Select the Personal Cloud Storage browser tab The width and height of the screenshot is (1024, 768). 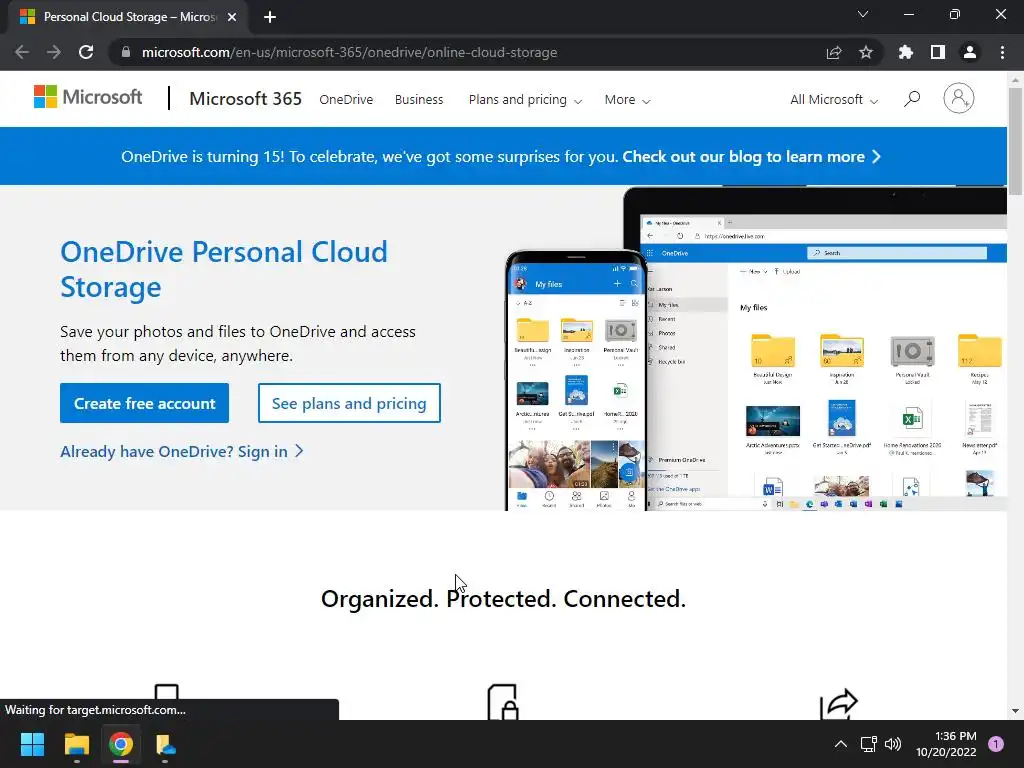pyautogui.click(x=127, y=18)
